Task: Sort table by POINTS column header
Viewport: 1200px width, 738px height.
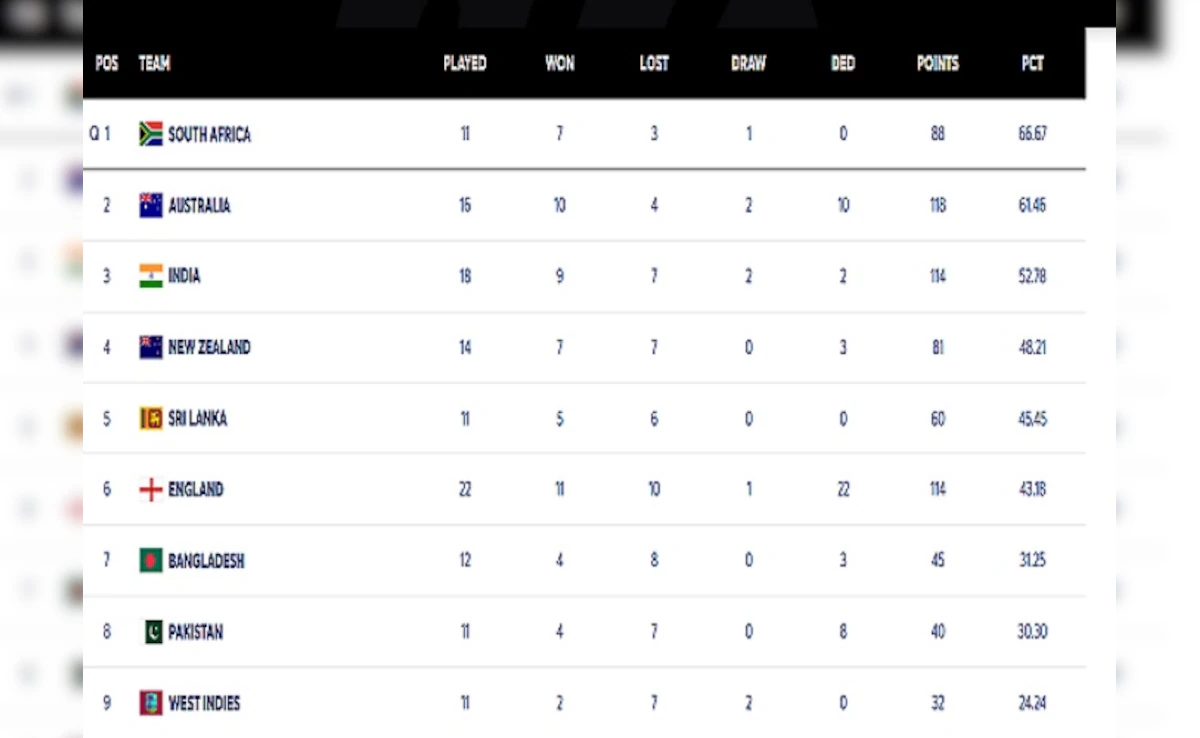Action: tap(938, 63)
